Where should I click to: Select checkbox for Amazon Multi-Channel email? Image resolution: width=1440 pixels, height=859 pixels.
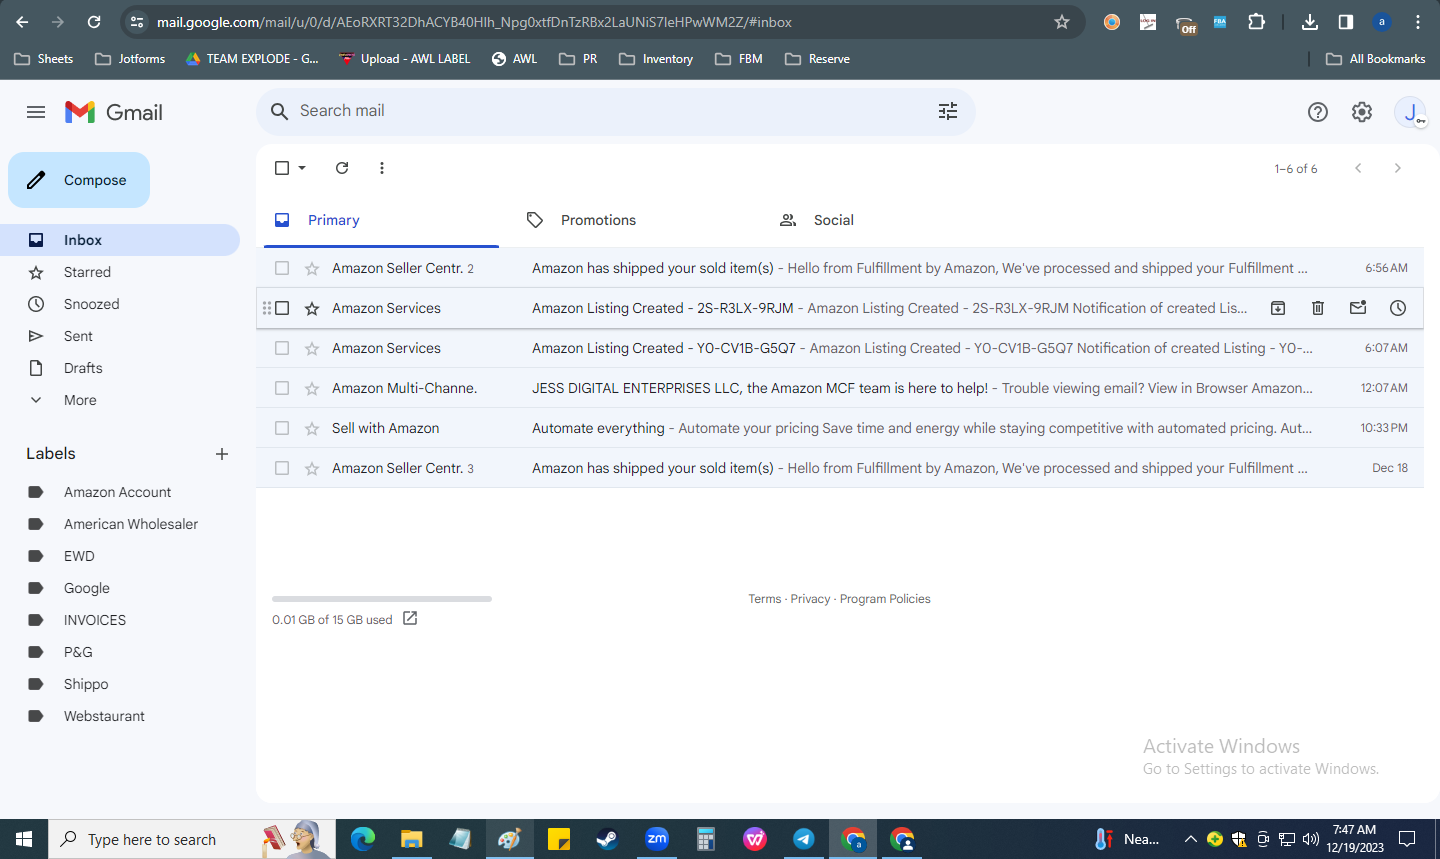(x=282, y=388)
